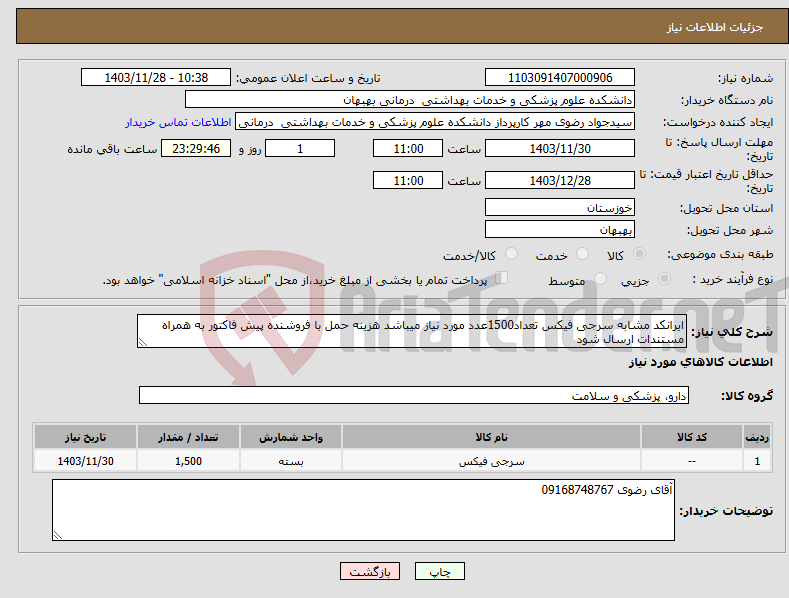Image resolution: width=789 pixels, height=598 pixels.
Task: Click the ردیف column header
Action: tap(757, 437)
